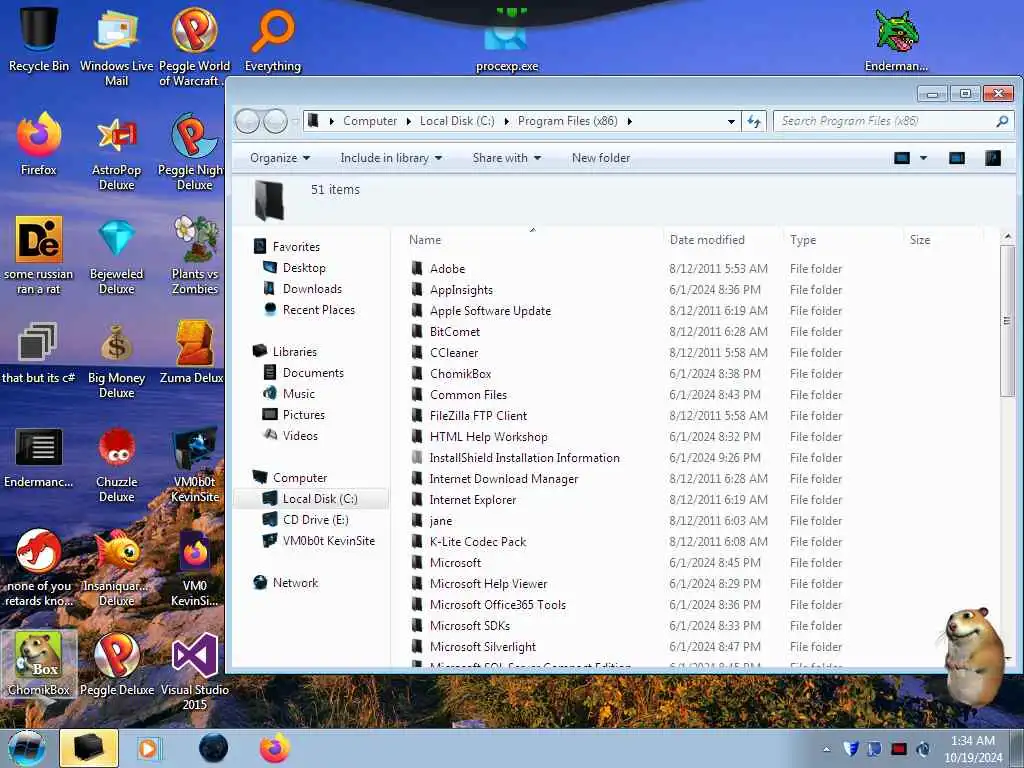Open the Include in library dropdown

(391, 158)
